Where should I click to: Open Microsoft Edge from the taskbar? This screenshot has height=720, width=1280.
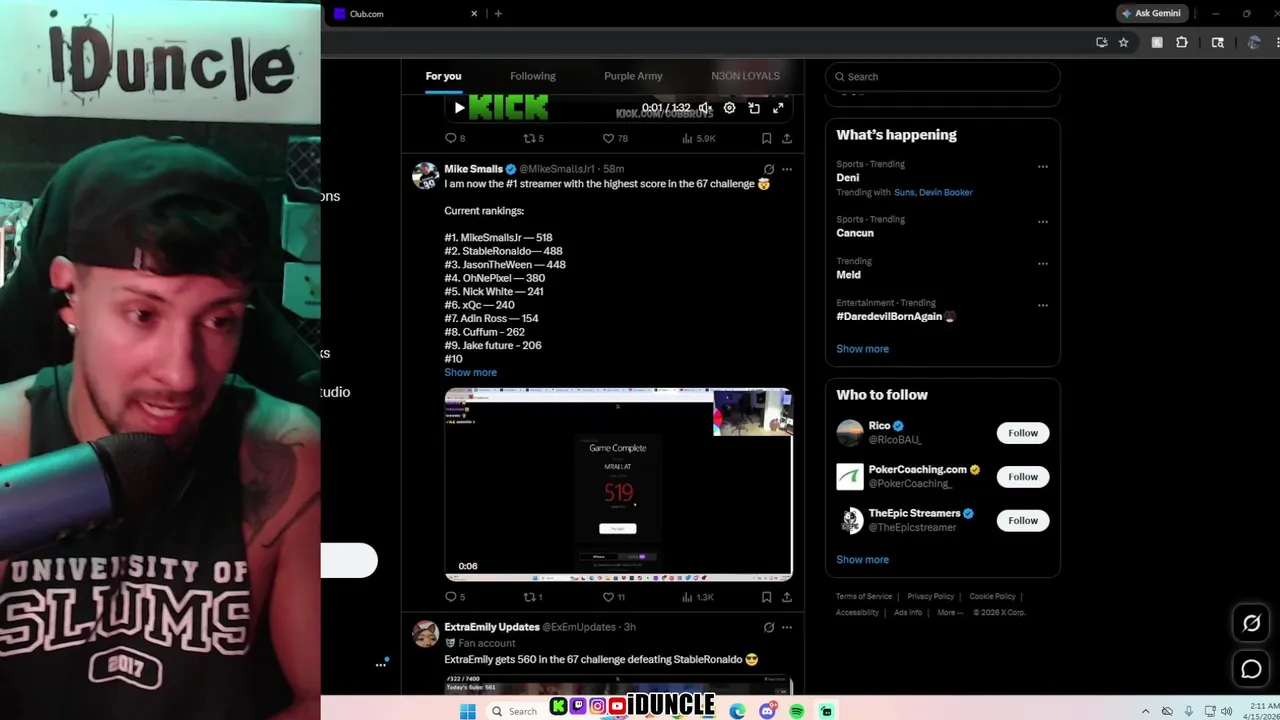tap(737, 711)
